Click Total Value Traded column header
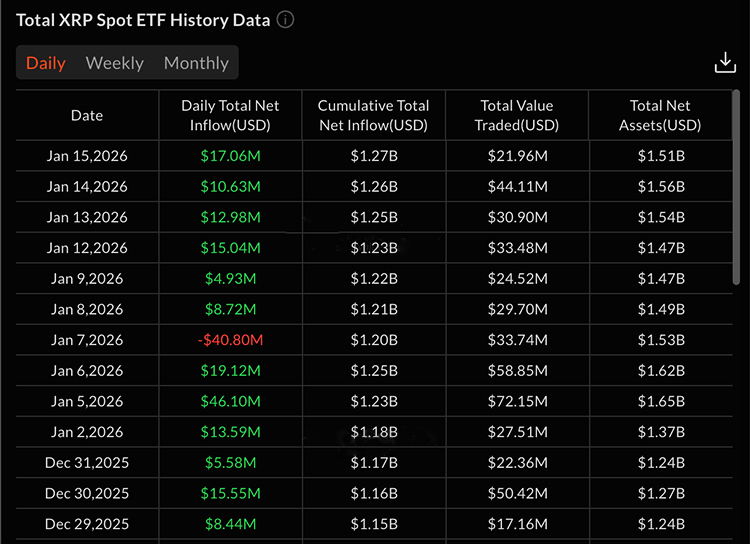 click(516, 115)
